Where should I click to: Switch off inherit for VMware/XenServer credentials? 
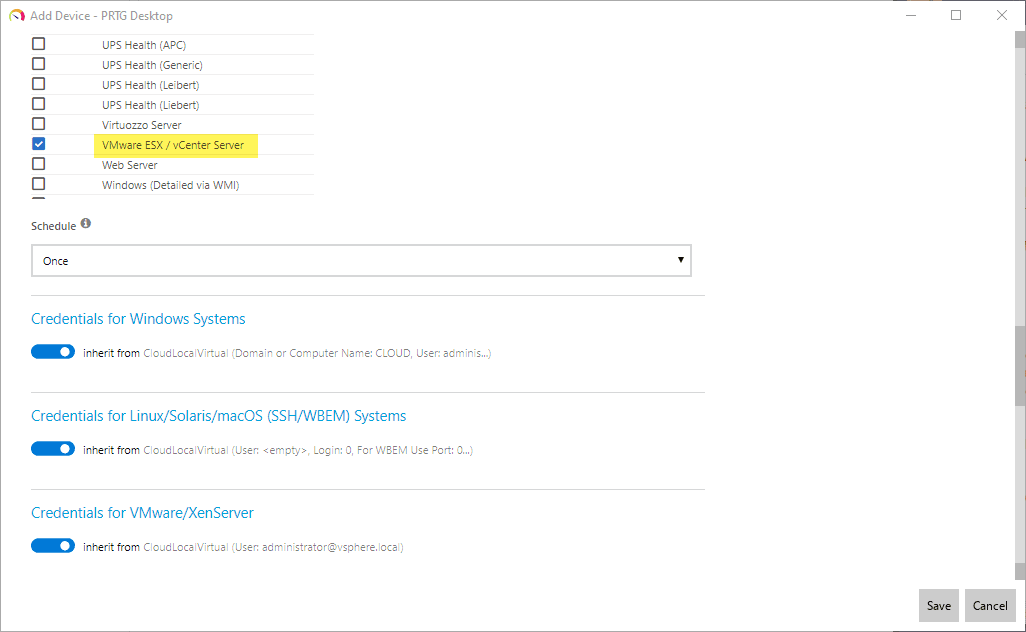(53, 546)
